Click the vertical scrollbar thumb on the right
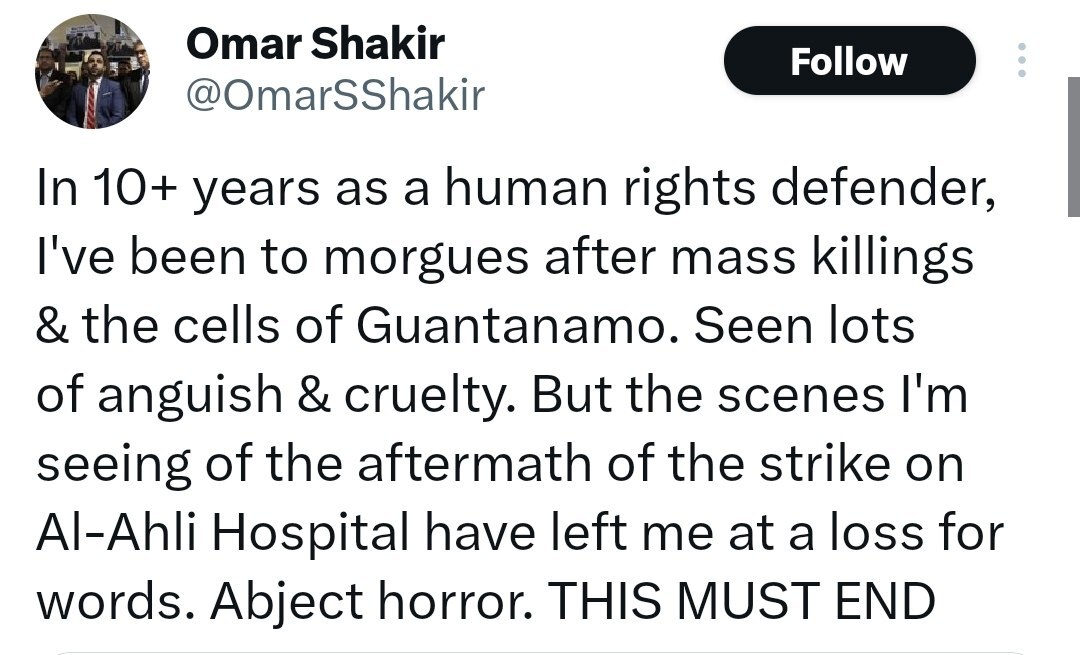This screenshot has width=1080, height=655. click(1074, 147)
